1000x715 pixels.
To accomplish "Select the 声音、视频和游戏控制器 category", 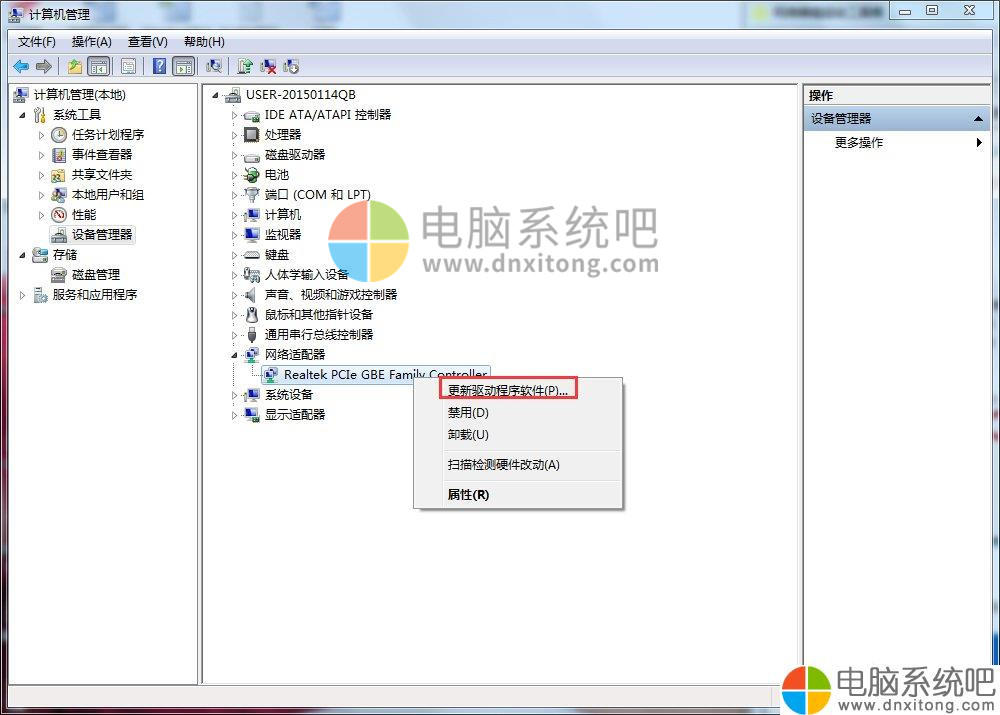I will tap(331, 295).
